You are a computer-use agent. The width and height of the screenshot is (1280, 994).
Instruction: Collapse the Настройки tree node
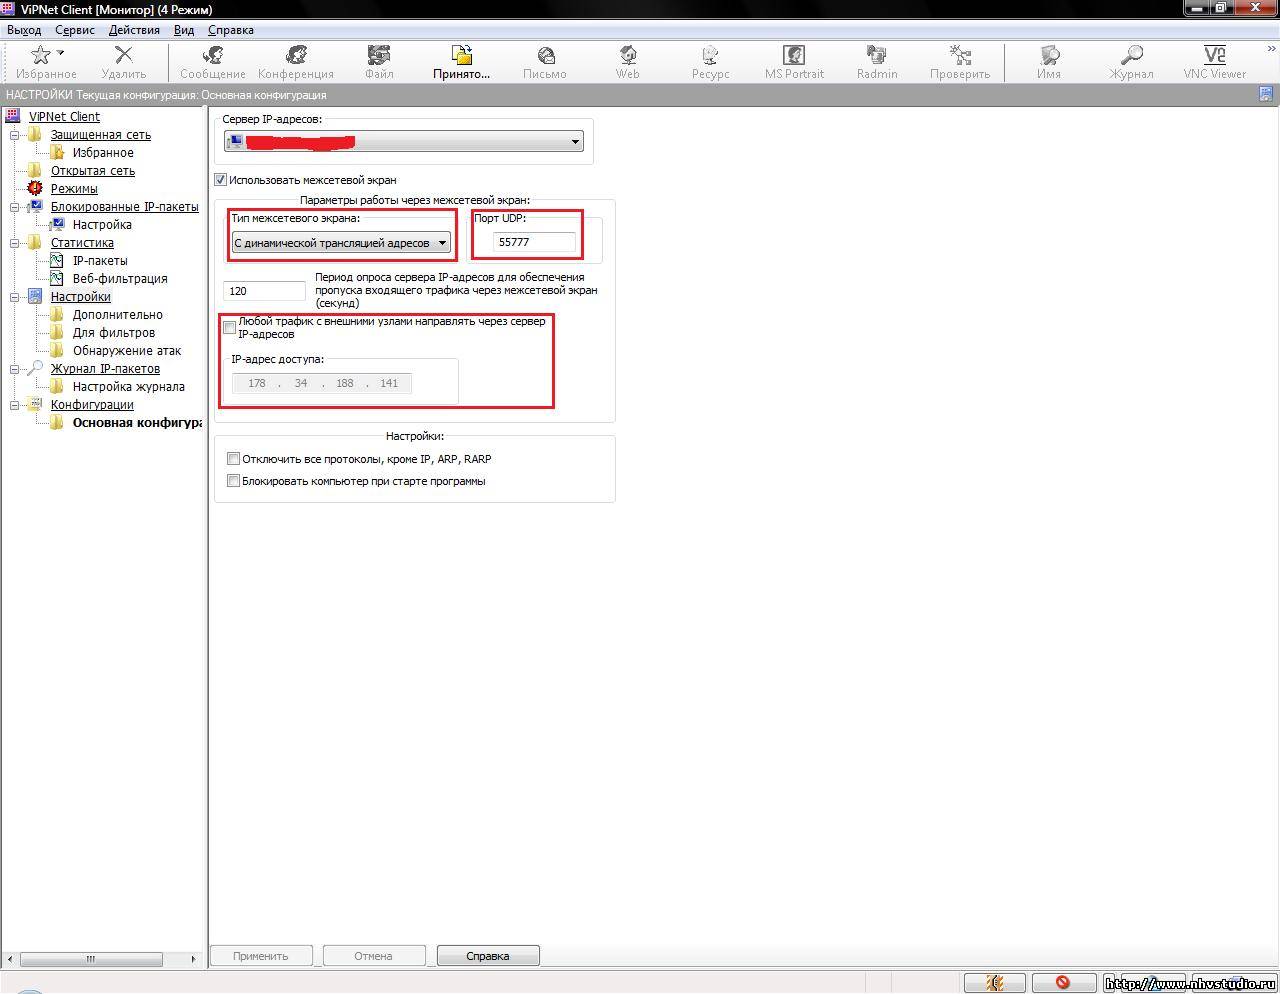click(15, 296)
